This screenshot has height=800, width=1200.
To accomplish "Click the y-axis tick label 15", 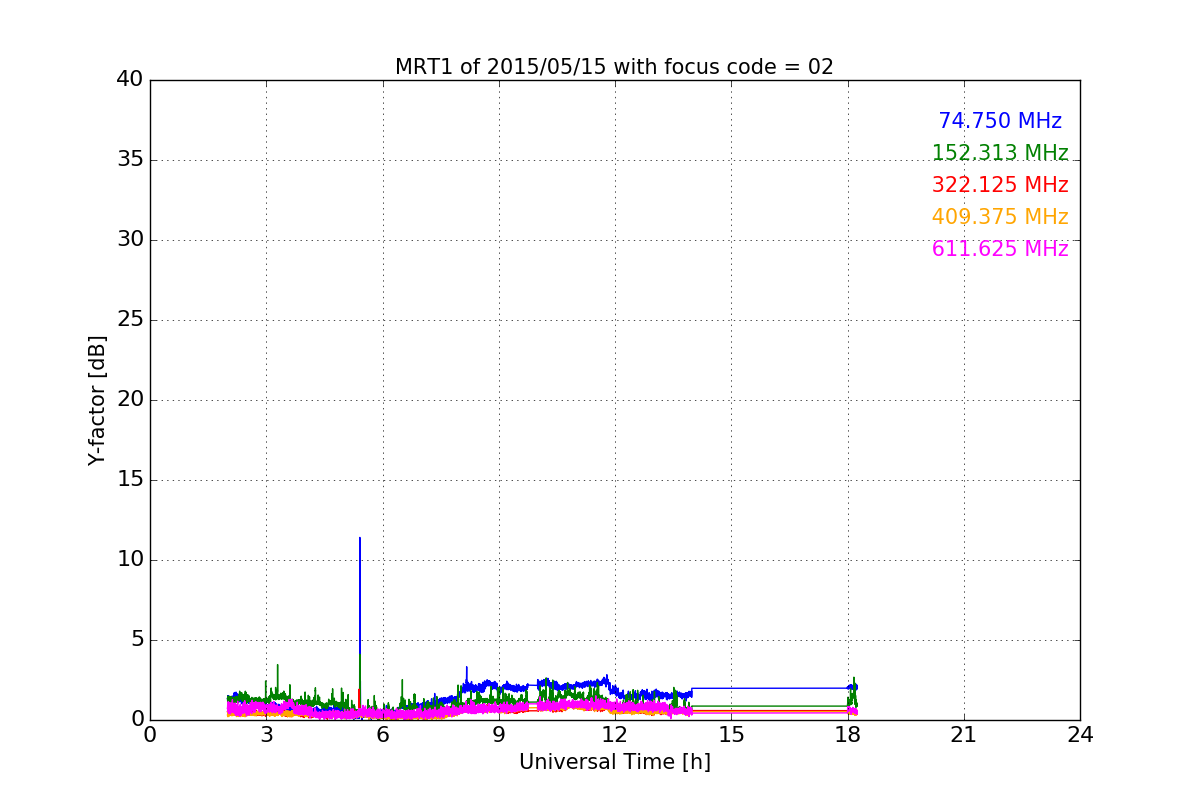I will pyautogui.click(x=129, y=480).
